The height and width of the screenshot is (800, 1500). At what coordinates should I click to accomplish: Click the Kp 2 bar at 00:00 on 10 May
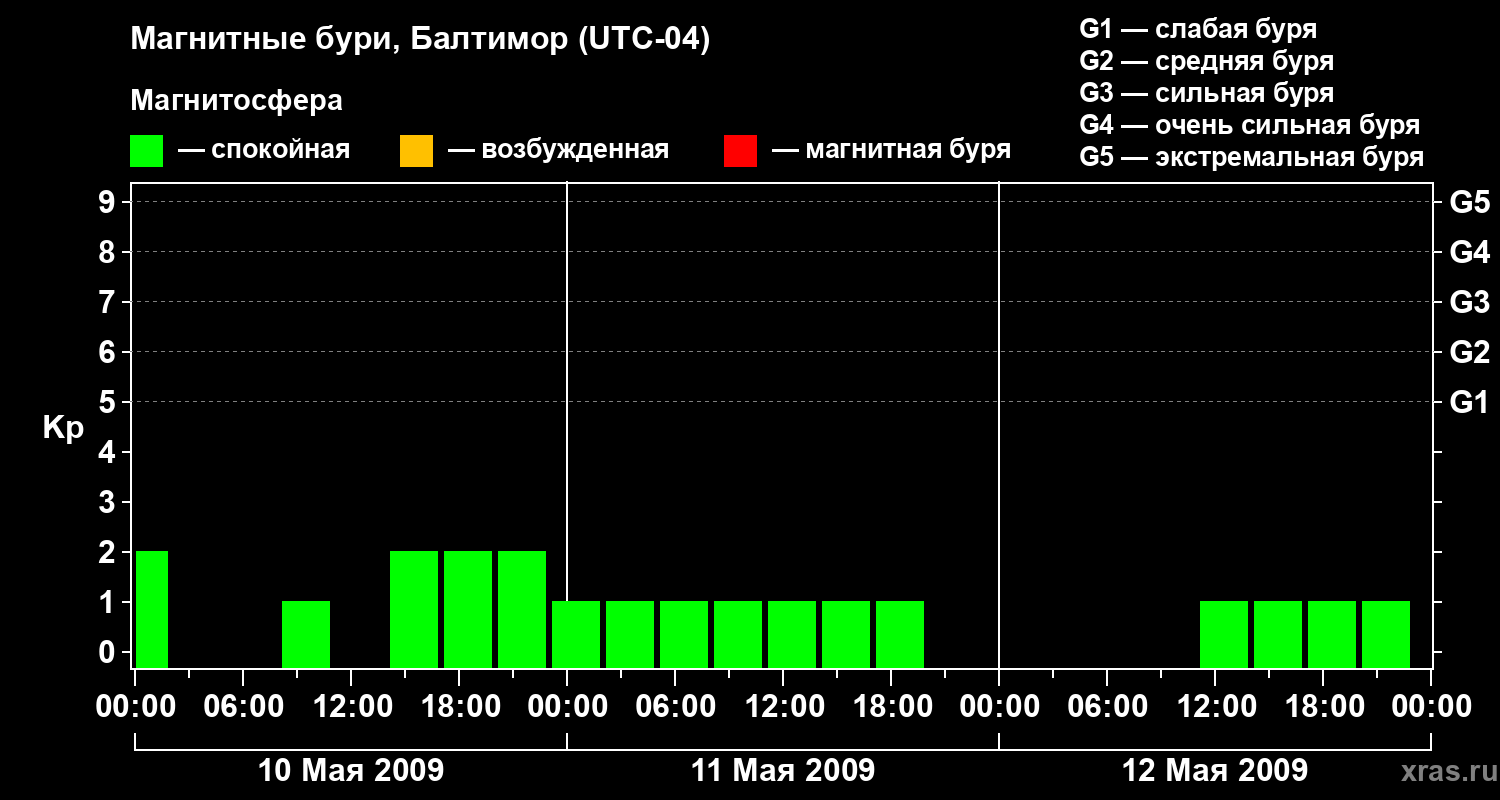coord(152,609)
